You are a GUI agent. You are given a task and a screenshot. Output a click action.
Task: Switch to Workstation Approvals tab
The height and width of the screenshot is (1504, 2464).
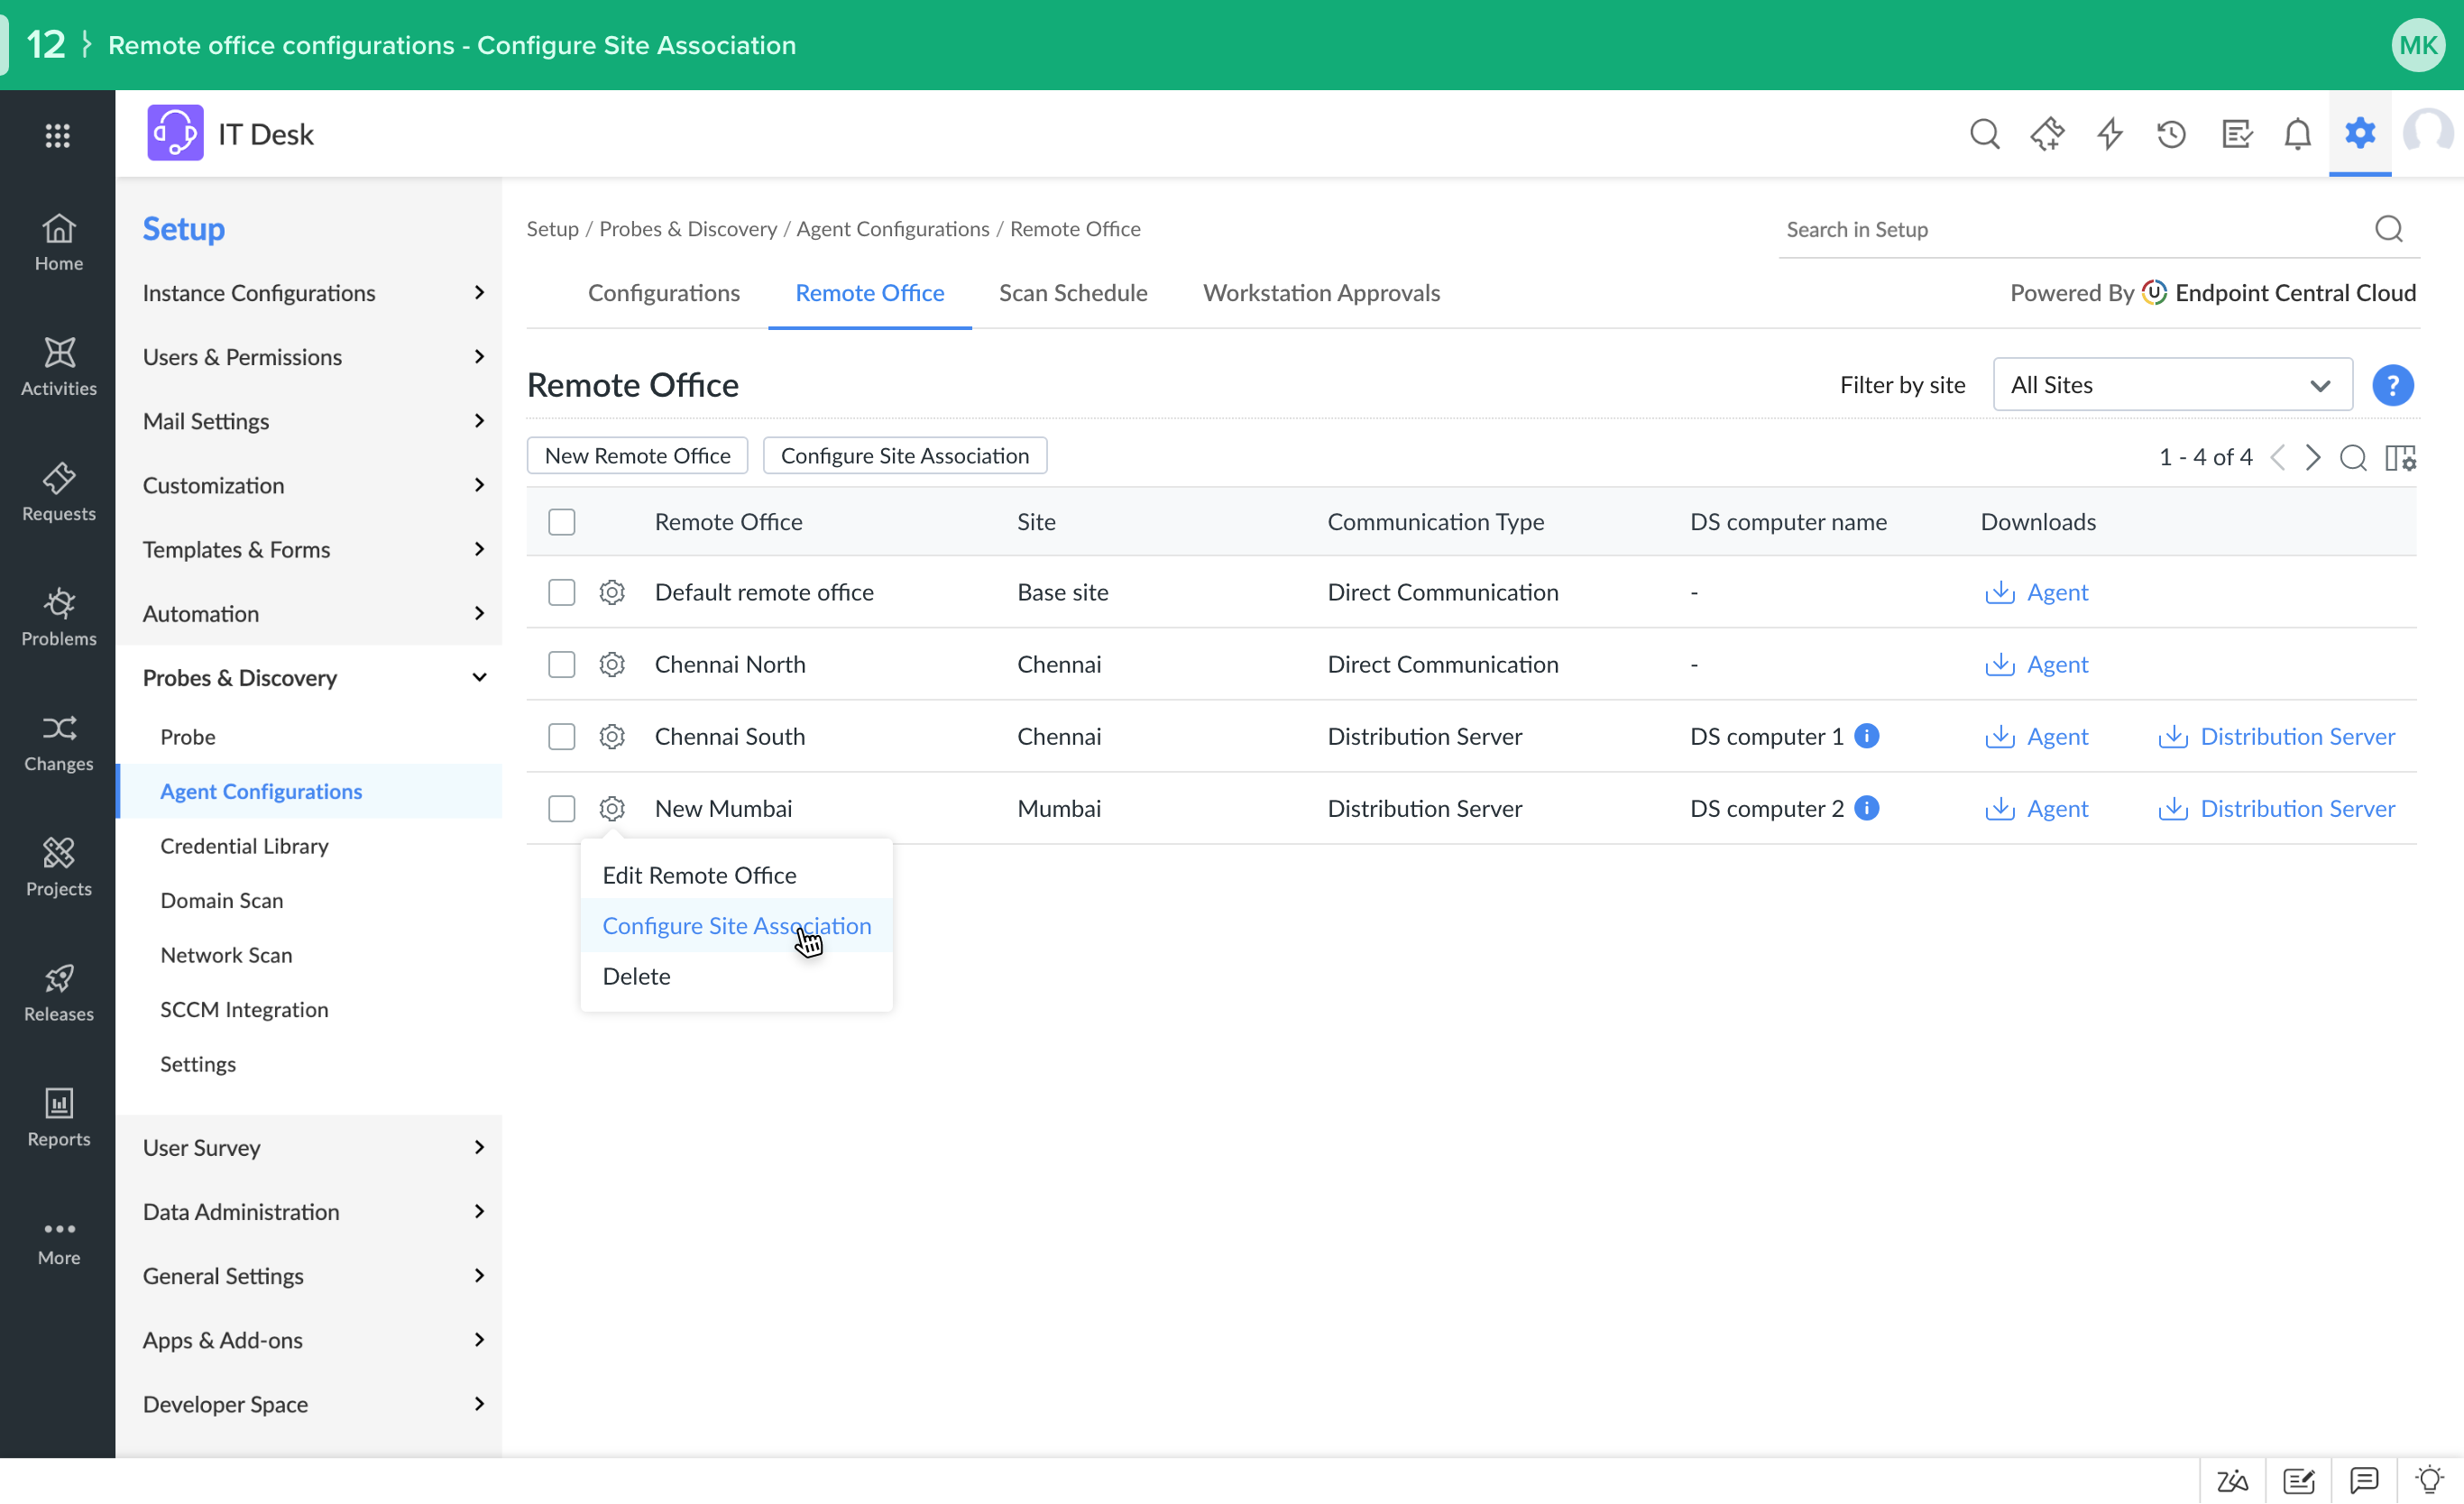click(x=1321, y=293)
